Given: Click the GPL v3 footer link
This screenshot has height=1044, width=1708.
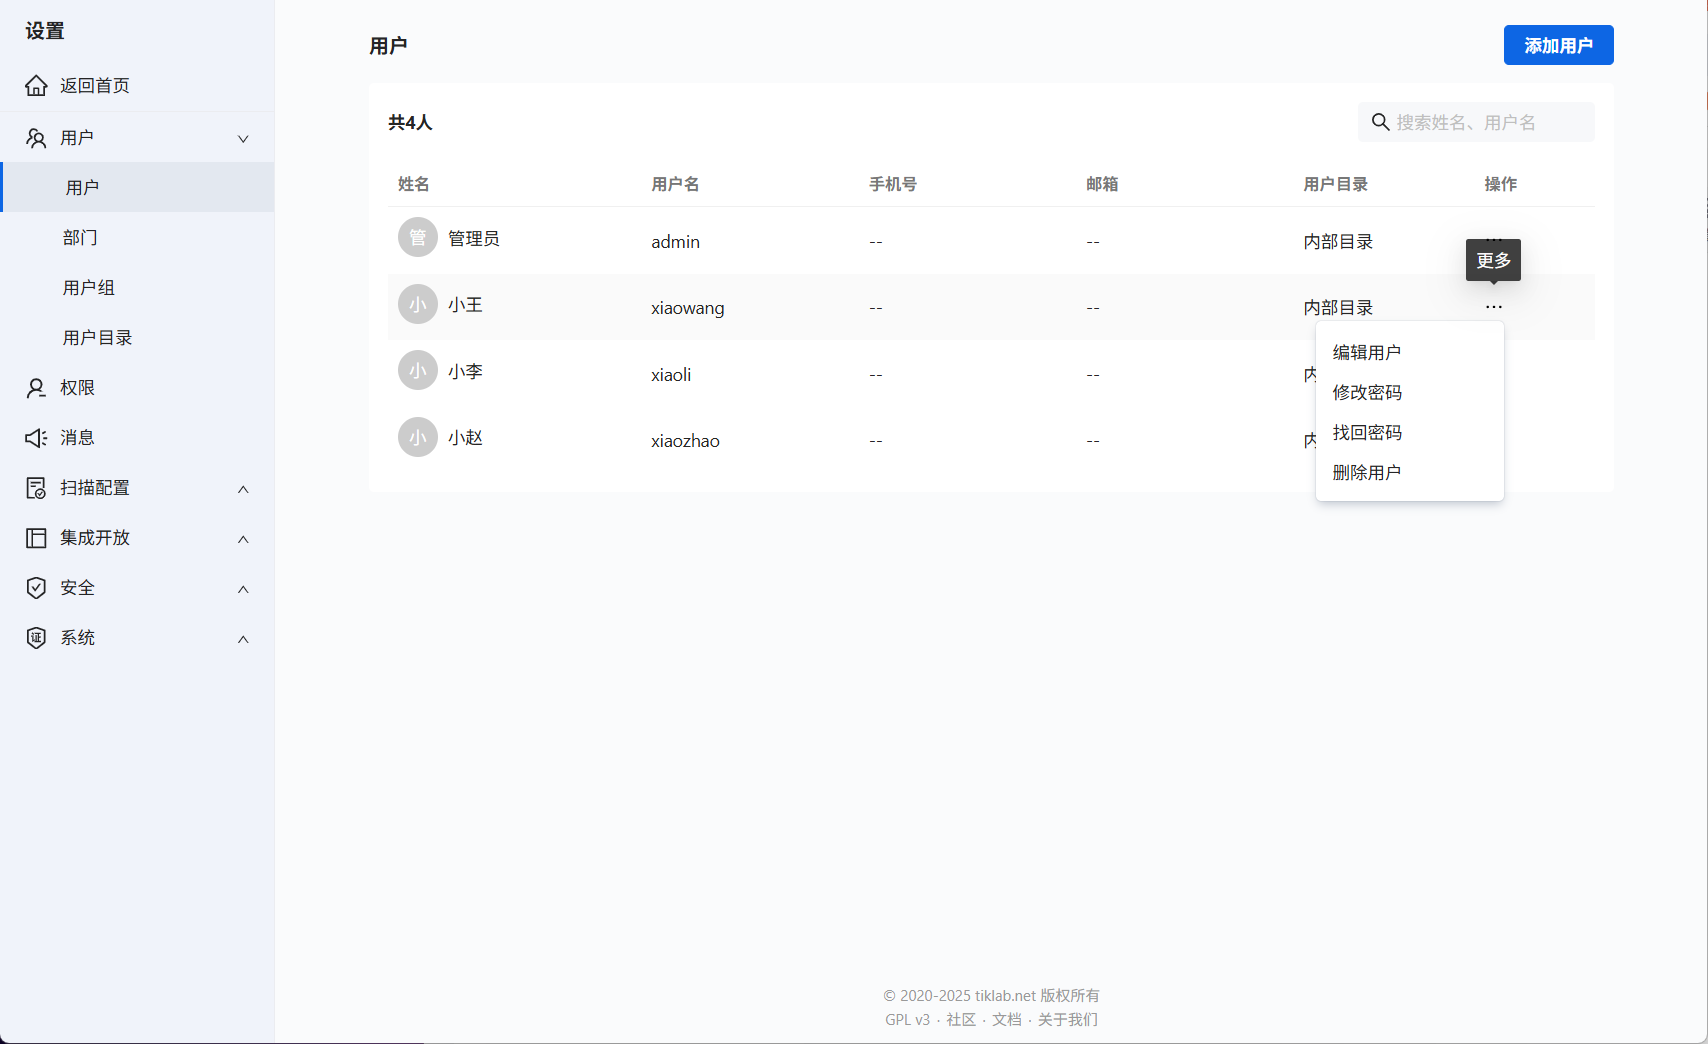Looking at the screenshot, I should pyautogui.click(x=907, y=1019).
